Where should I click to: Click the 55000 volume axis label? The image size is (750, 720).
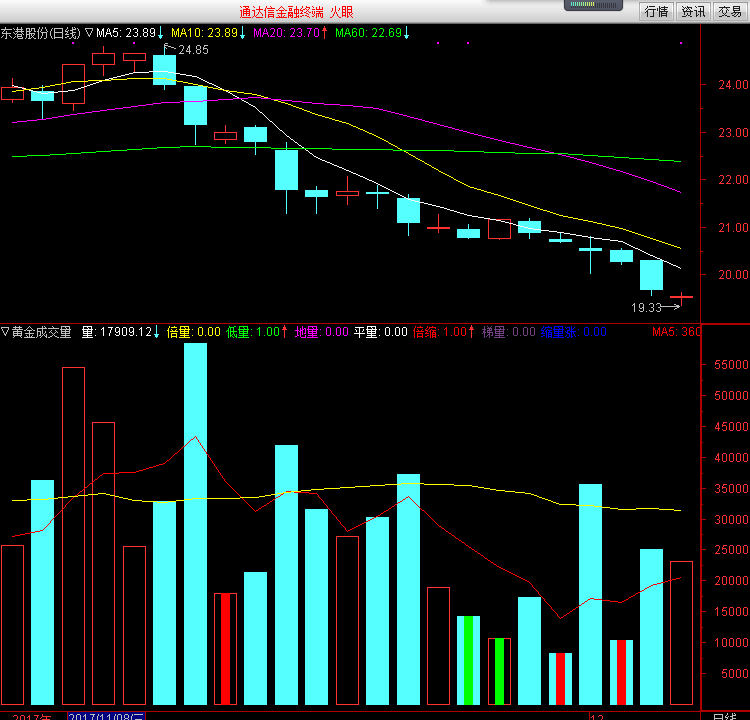click(731, 365)
